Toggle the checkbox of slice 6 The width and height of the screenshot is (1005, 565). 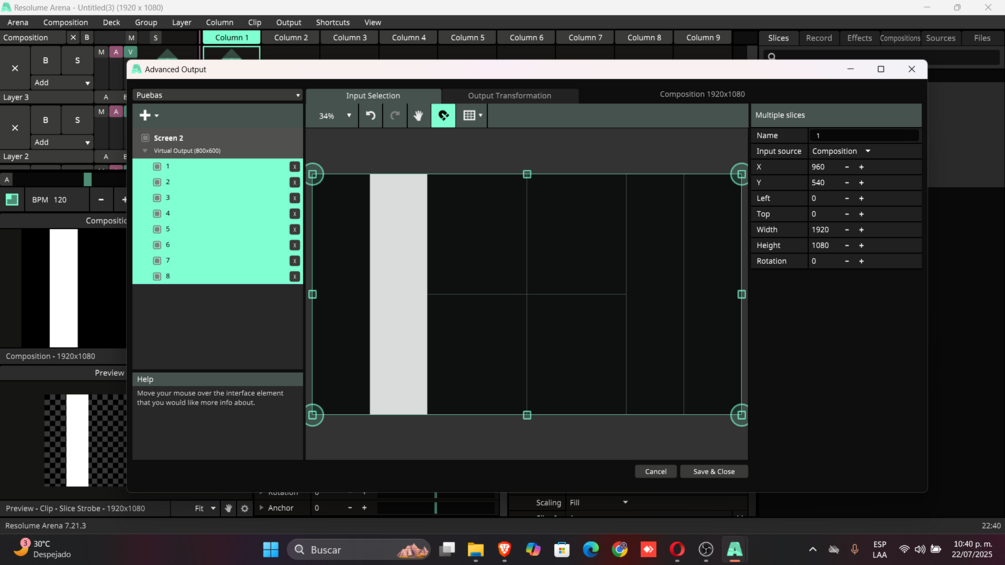tap(157, 245)
